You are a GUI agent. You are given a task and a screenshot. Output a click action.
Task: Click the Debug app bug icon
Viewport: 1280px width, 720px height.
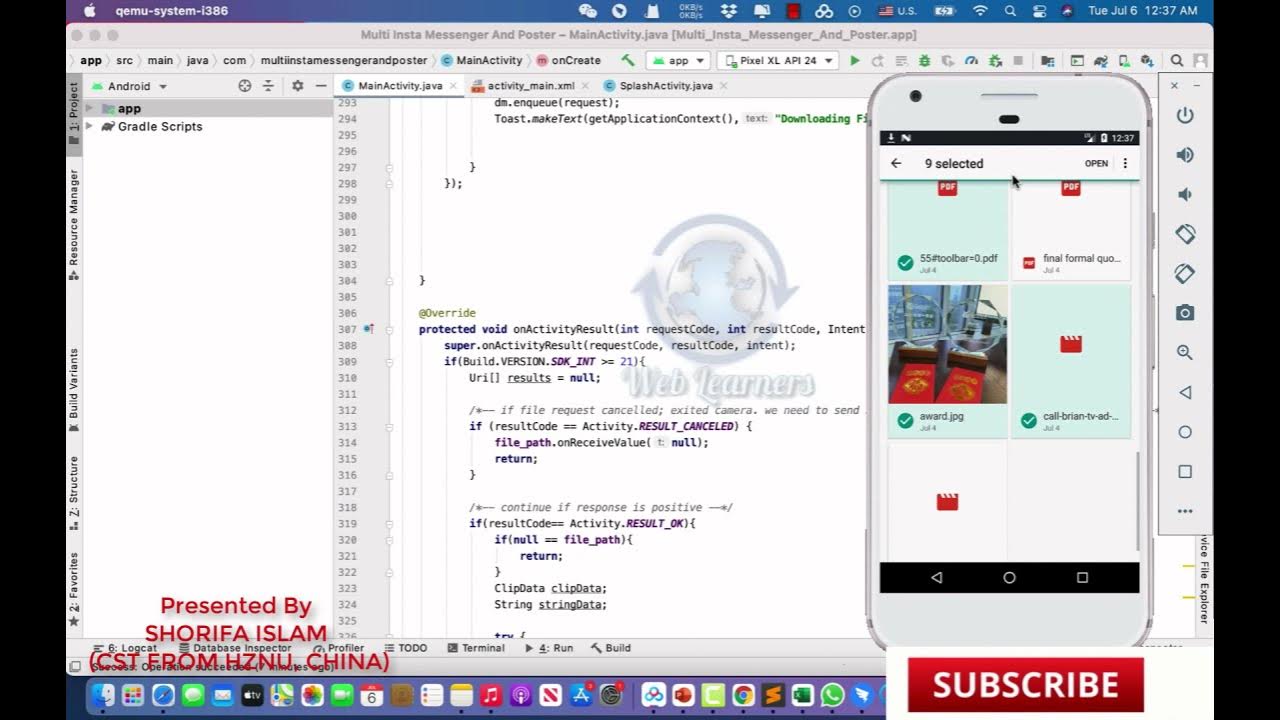[x=924, y=61]
